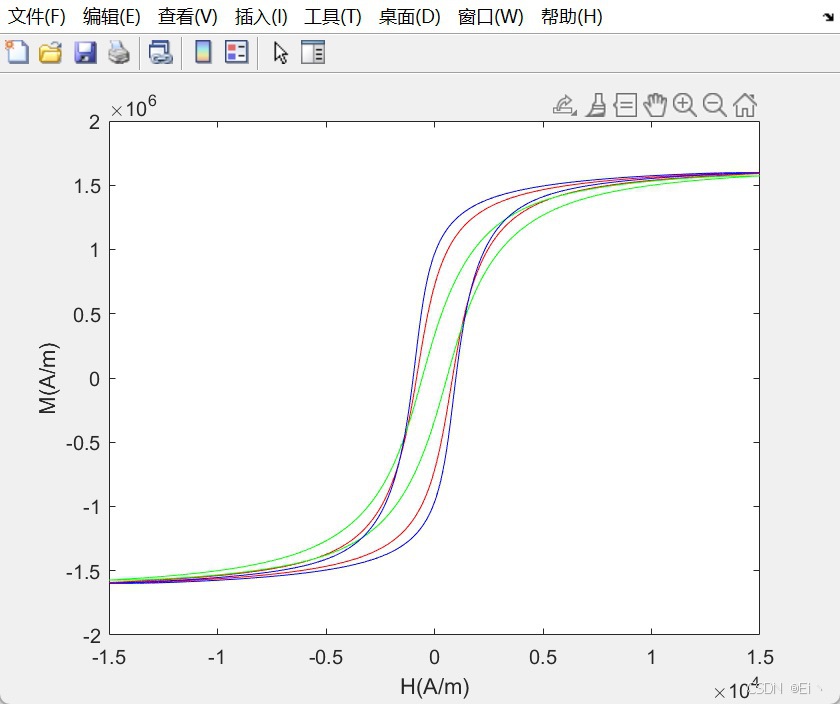
Task: Restore view with home icon
Action: tap(745, 105)
